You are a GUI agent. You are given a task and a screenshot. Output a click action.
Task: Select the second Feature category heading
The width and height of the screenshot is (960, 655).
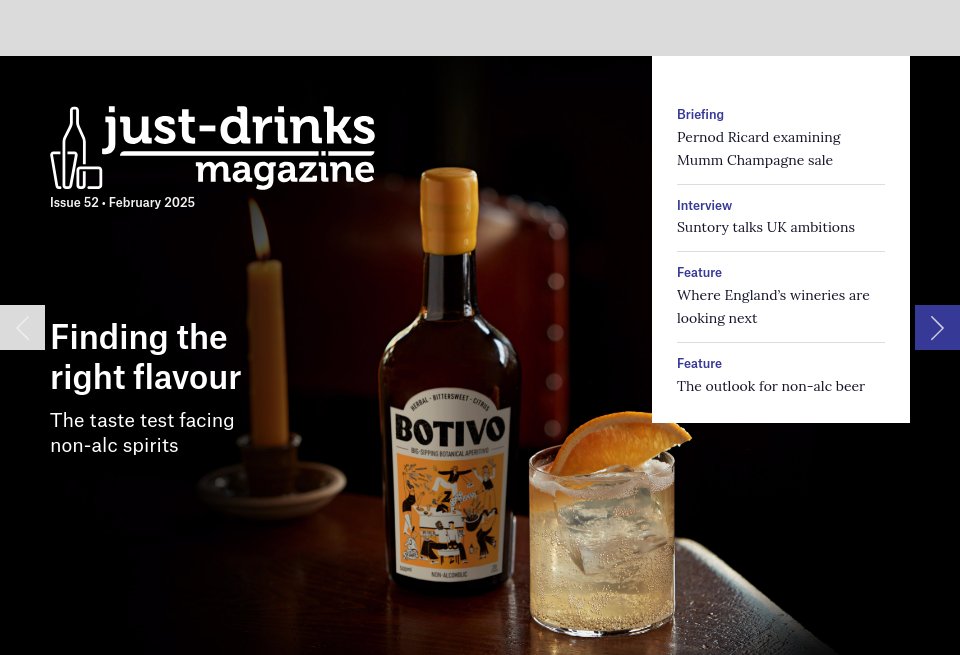click(699, 363)
